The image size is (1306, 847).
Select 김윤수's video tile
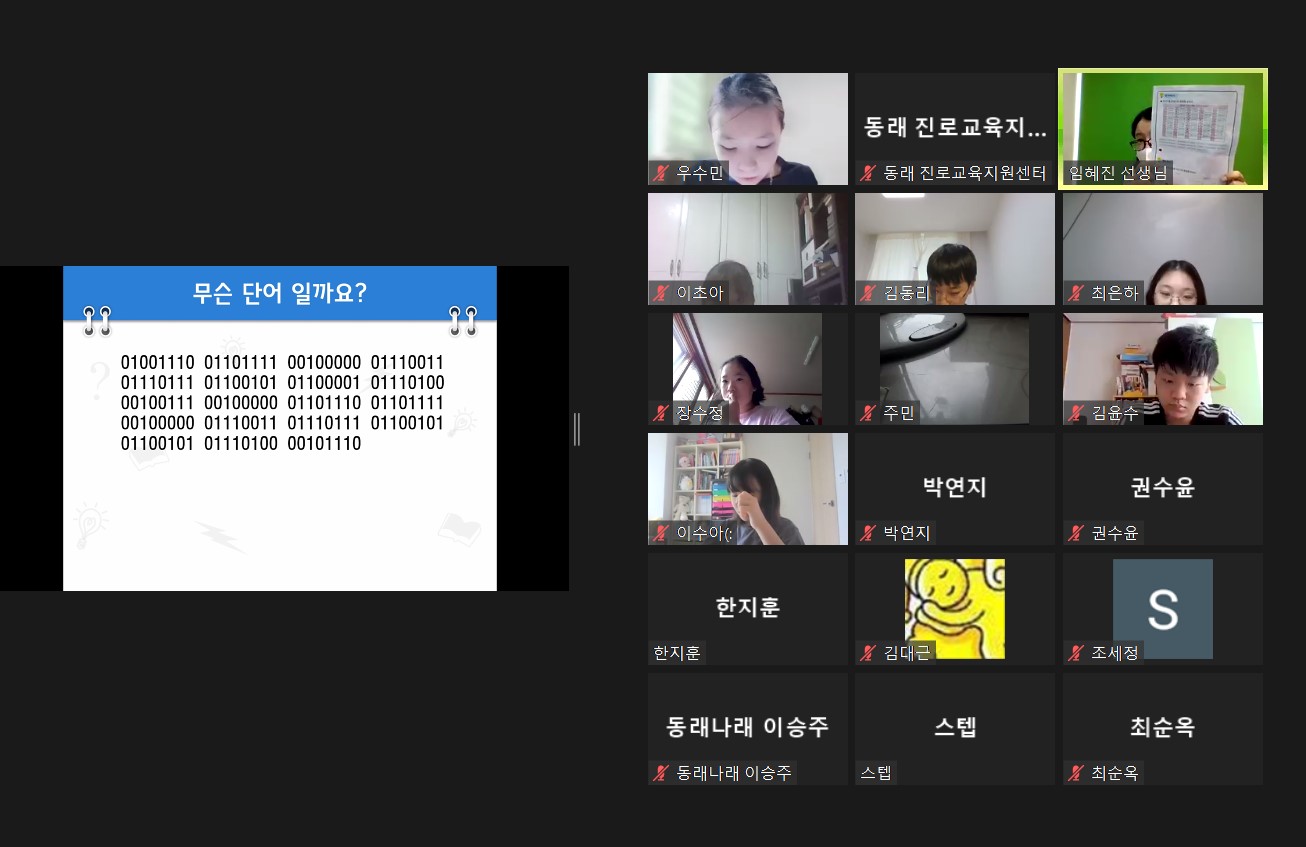1163,369
